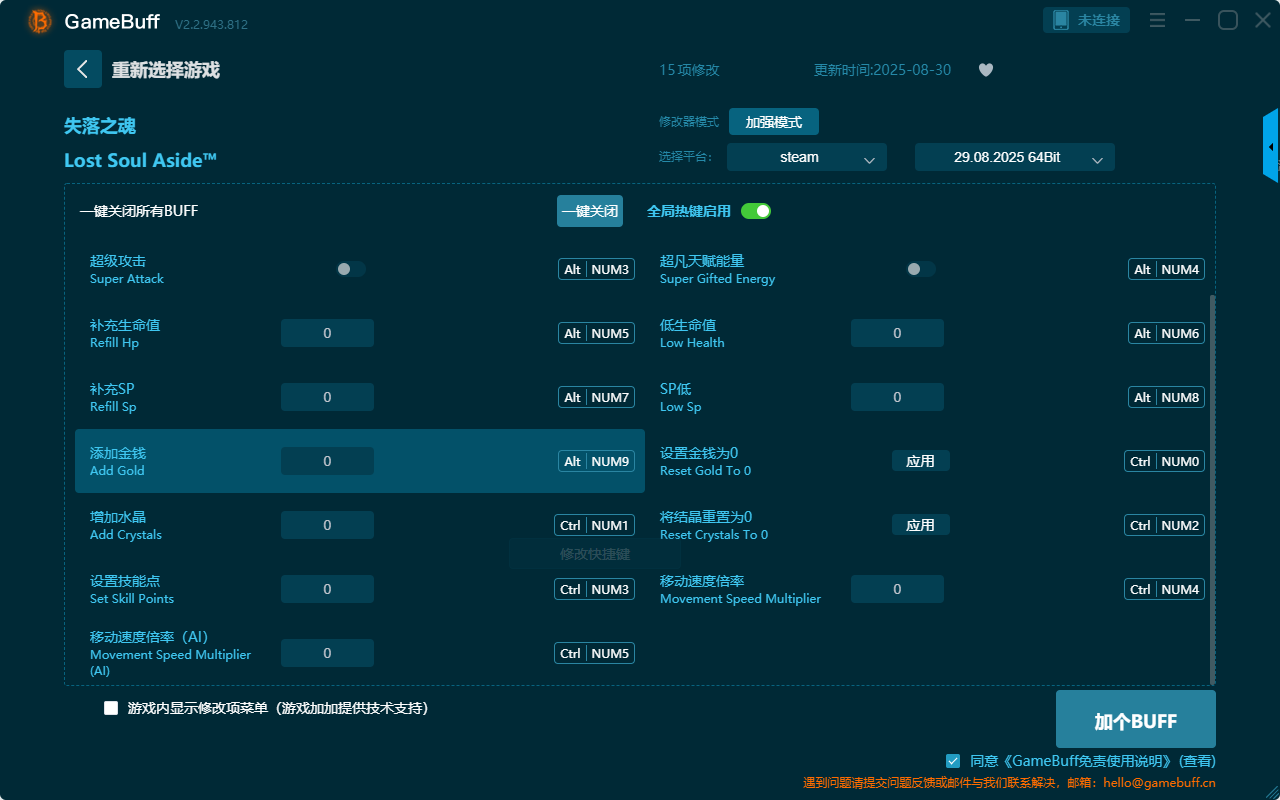Click Ctrl NUM4 hotkey for Movement Speed Multiplier
Viewport: 1280px width, 800px height.
point(1164,589)
